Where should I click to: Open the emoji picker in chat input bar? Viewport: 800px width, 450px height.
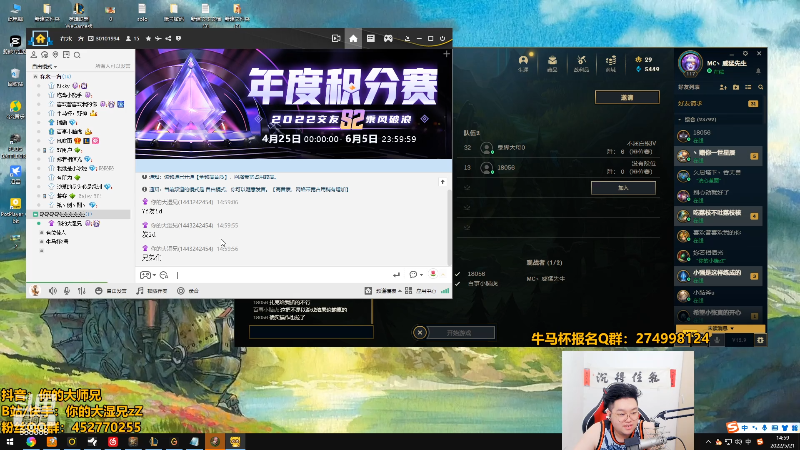[164, 275]
